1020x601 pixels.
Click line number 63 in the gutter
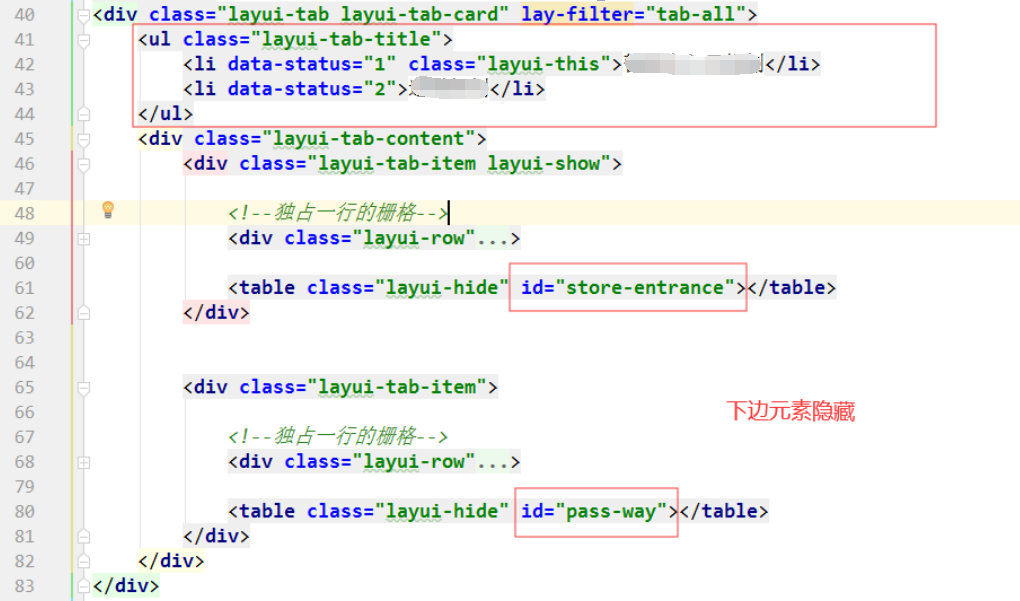(25, 338)
